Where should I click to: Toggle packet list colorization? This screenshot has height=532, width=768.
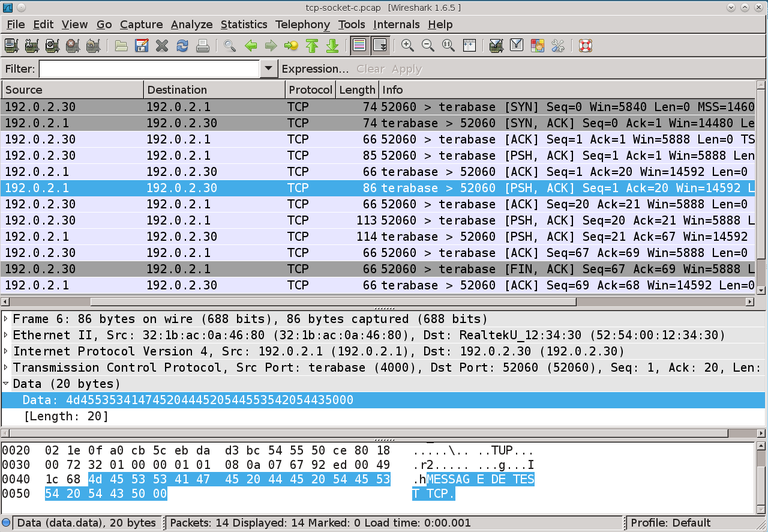(360, 46)
